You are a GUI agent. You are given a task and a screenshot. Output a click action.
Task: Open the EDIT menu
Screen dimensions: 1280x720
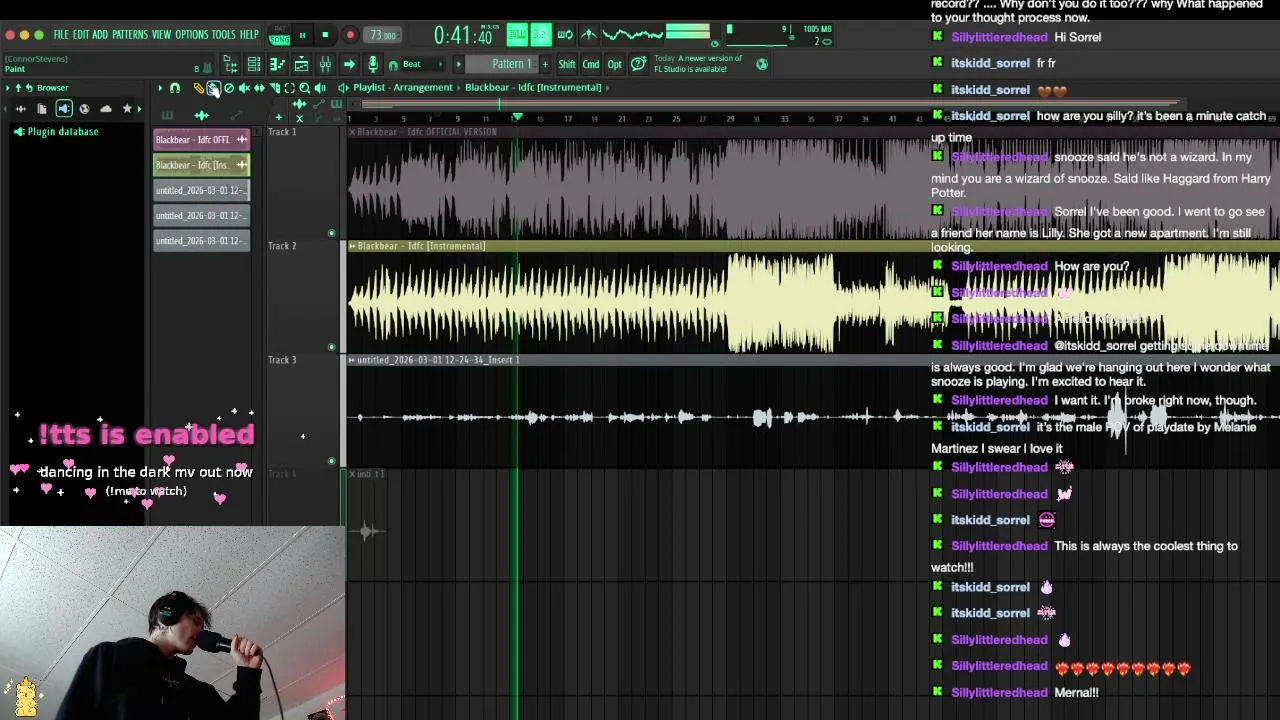click(81, 35)
